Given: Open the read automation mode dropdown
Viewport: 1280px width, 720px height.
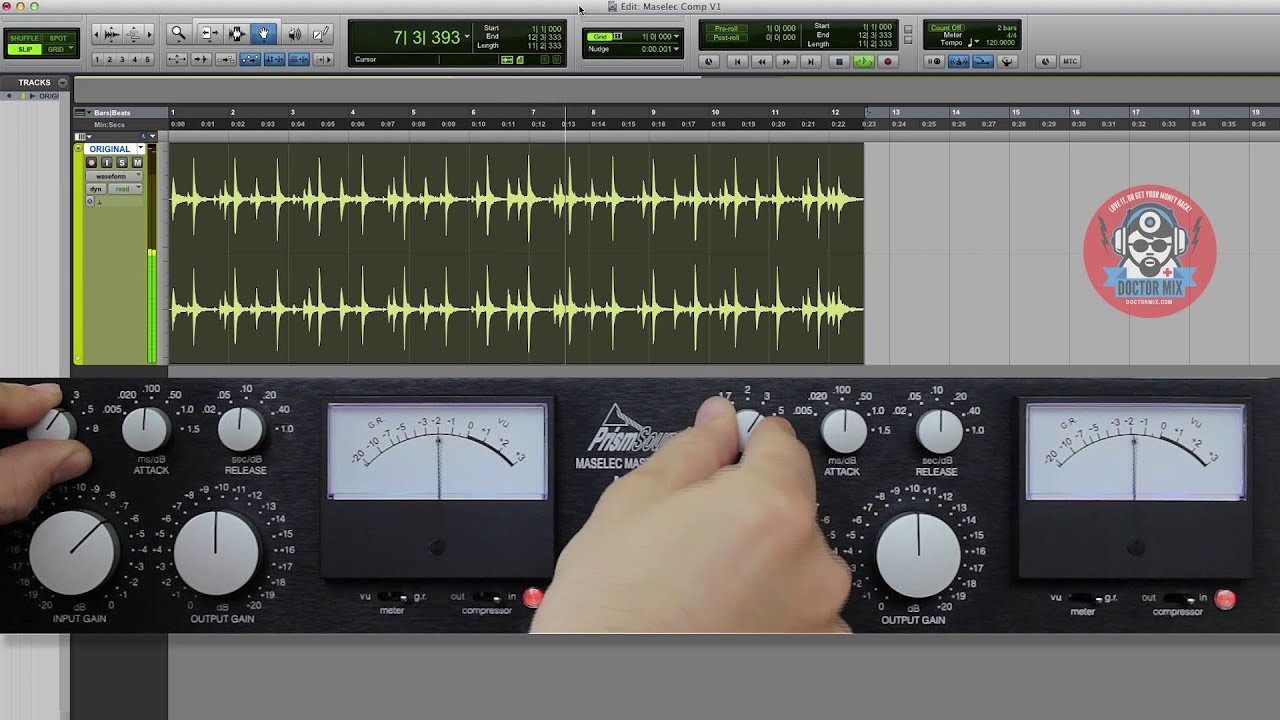Looking at the screenshot, I should 125,189.
